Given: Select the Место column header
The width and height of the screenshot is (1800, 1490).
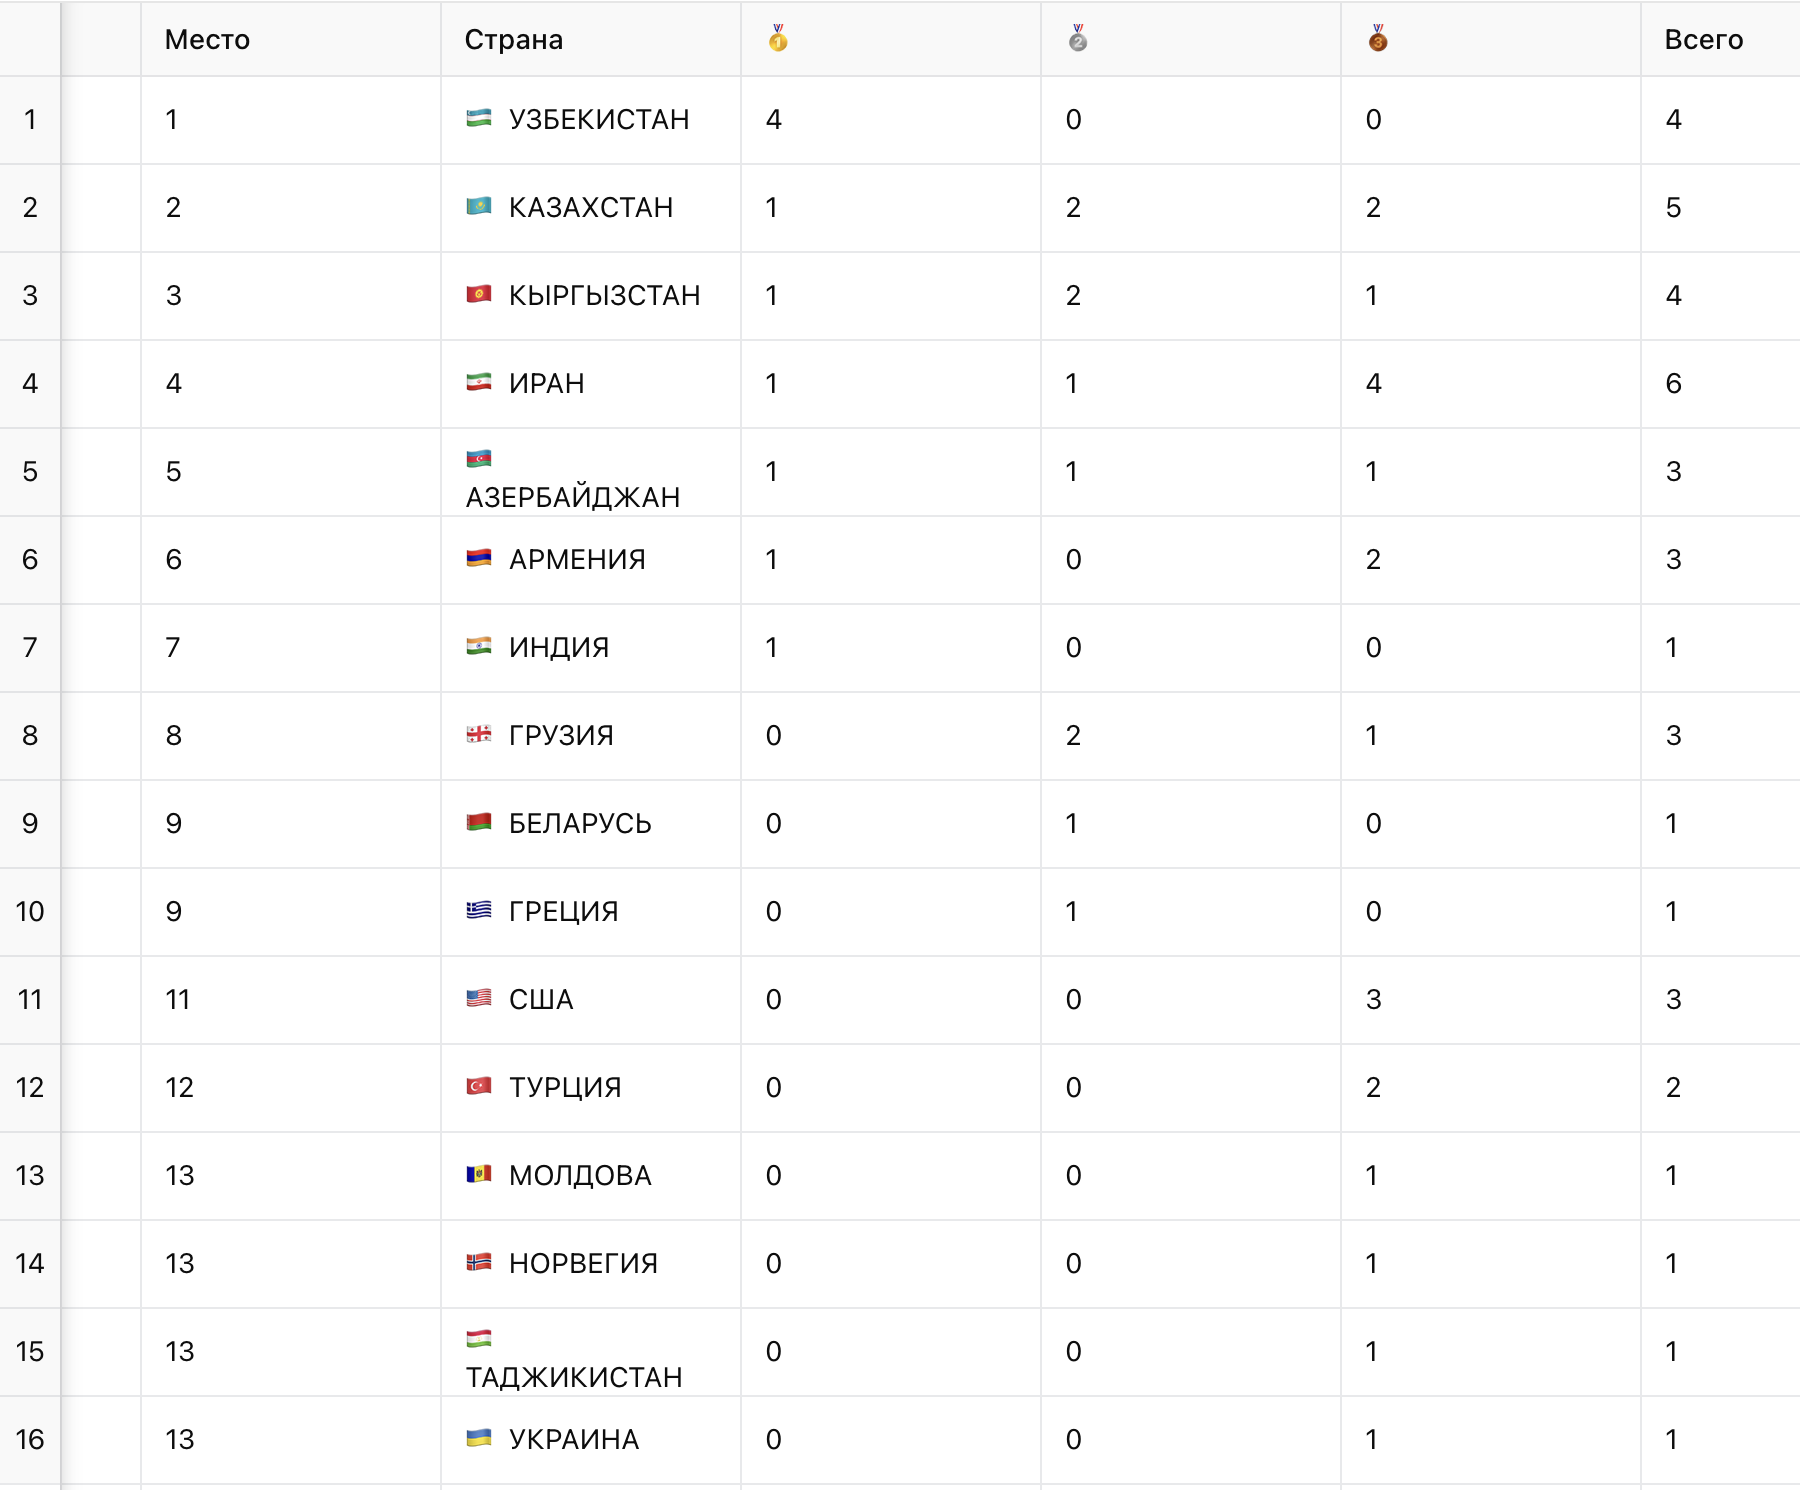Looking at the screenshot, I should [291, 39].
